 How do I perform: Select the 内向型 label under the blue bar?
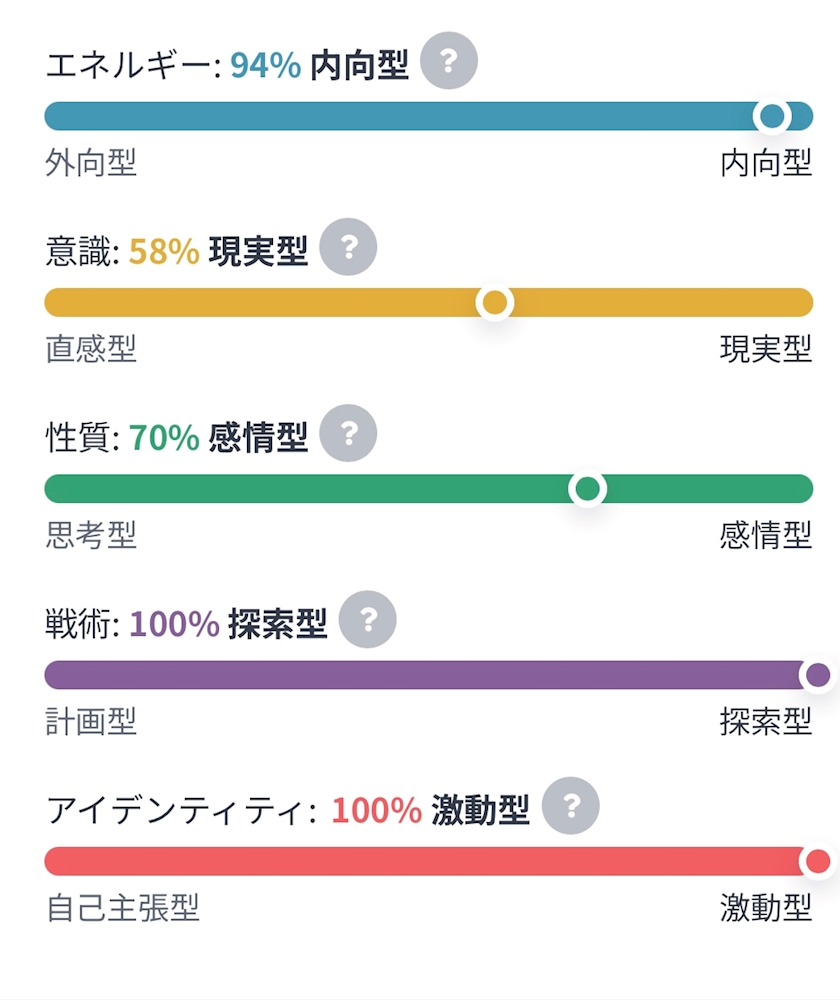click(x=766, y=163)
